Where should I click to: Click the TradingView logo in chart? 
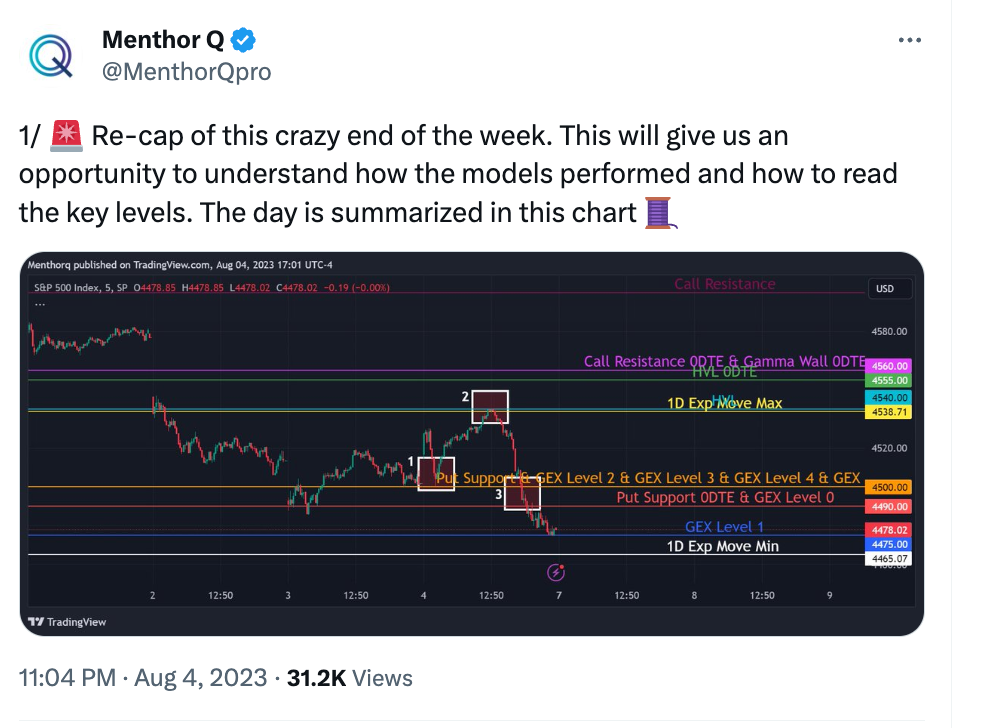66,621
